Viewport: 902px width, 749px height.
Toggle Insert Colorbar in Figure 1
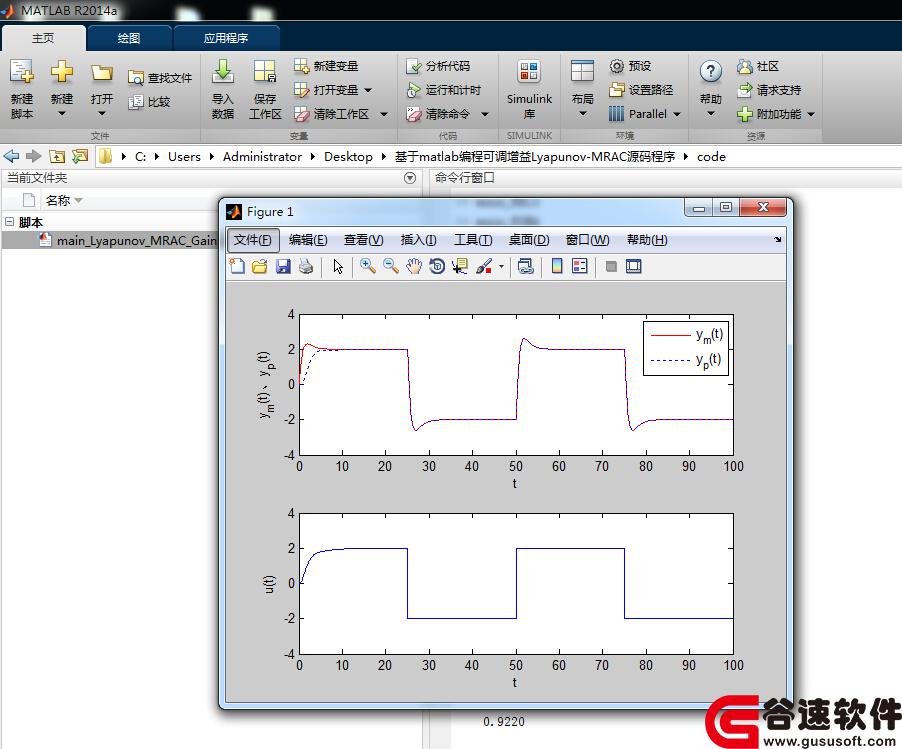click(556, 266)
